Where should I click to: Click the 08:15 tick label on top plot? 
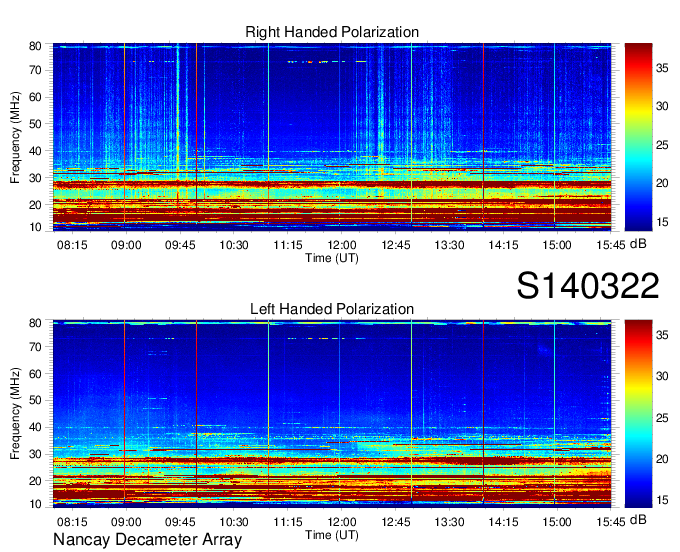(72, 245)
